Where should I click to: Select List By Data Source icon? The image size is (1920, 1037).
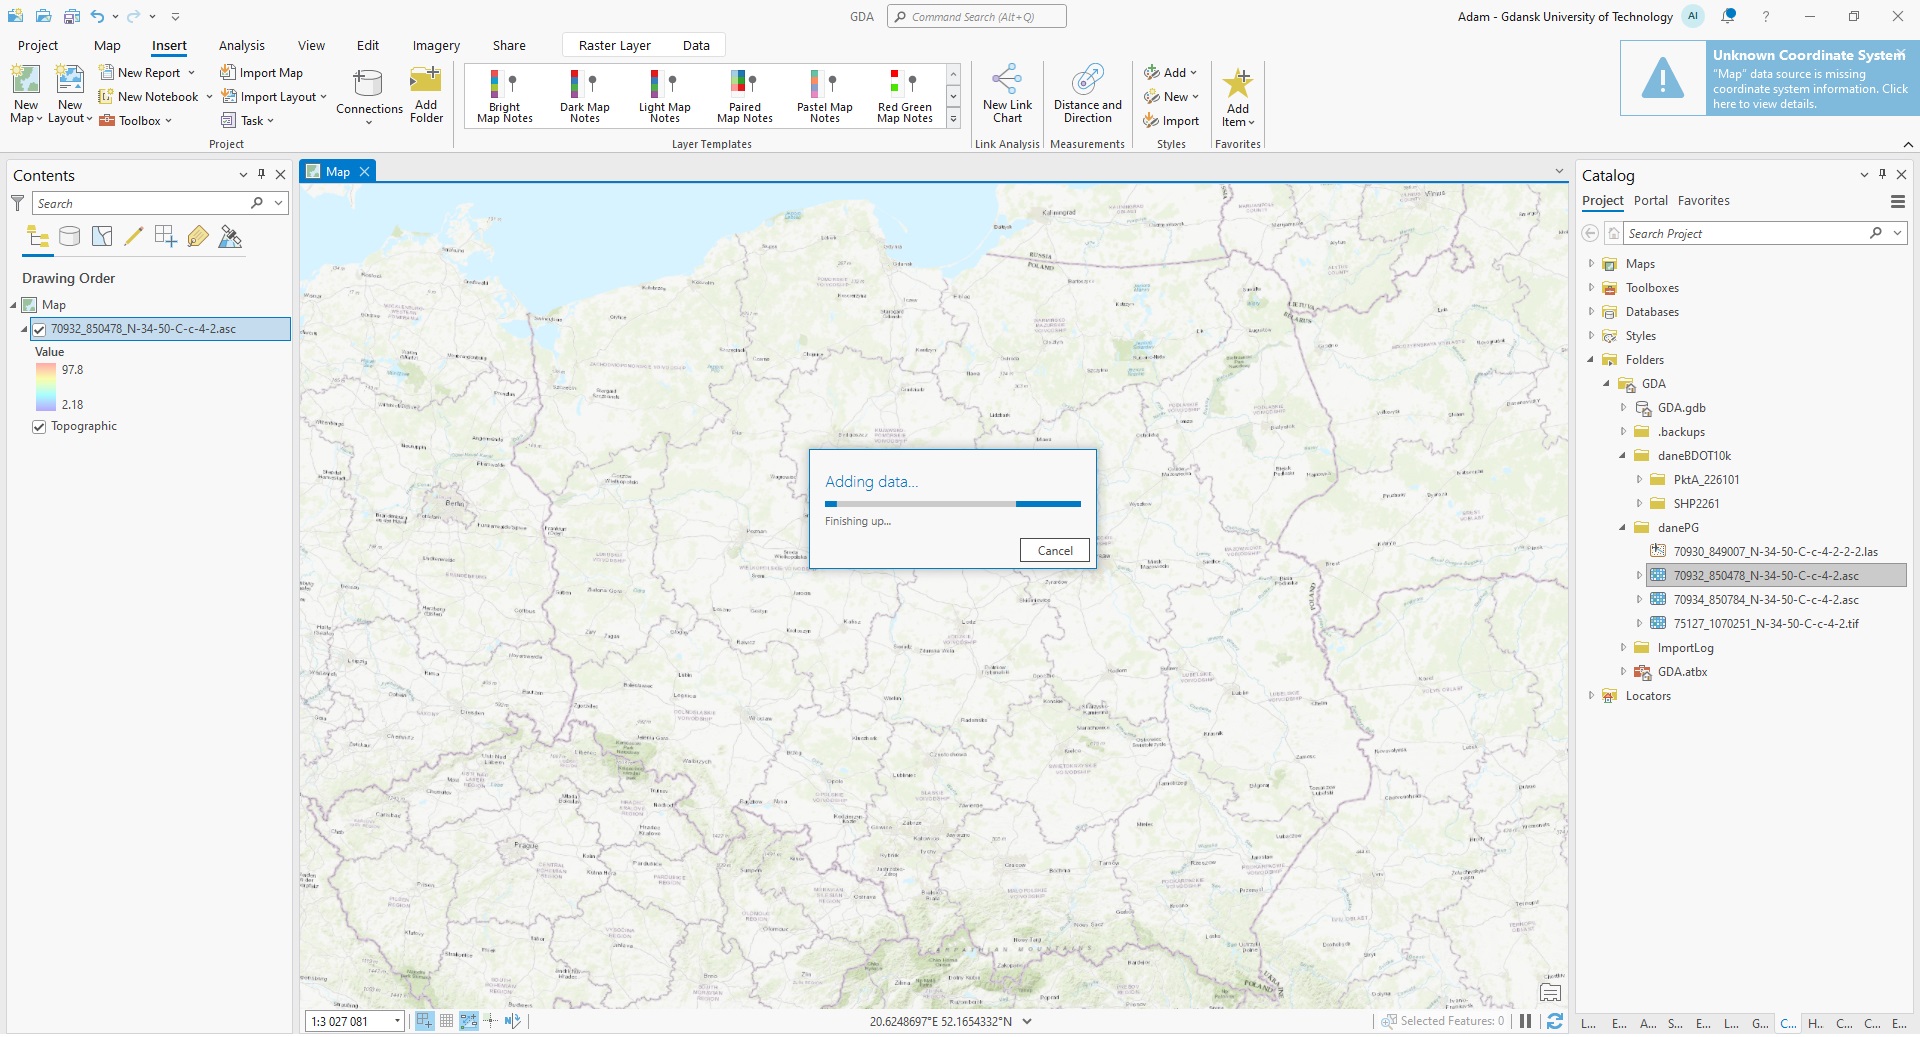(69, 237)
